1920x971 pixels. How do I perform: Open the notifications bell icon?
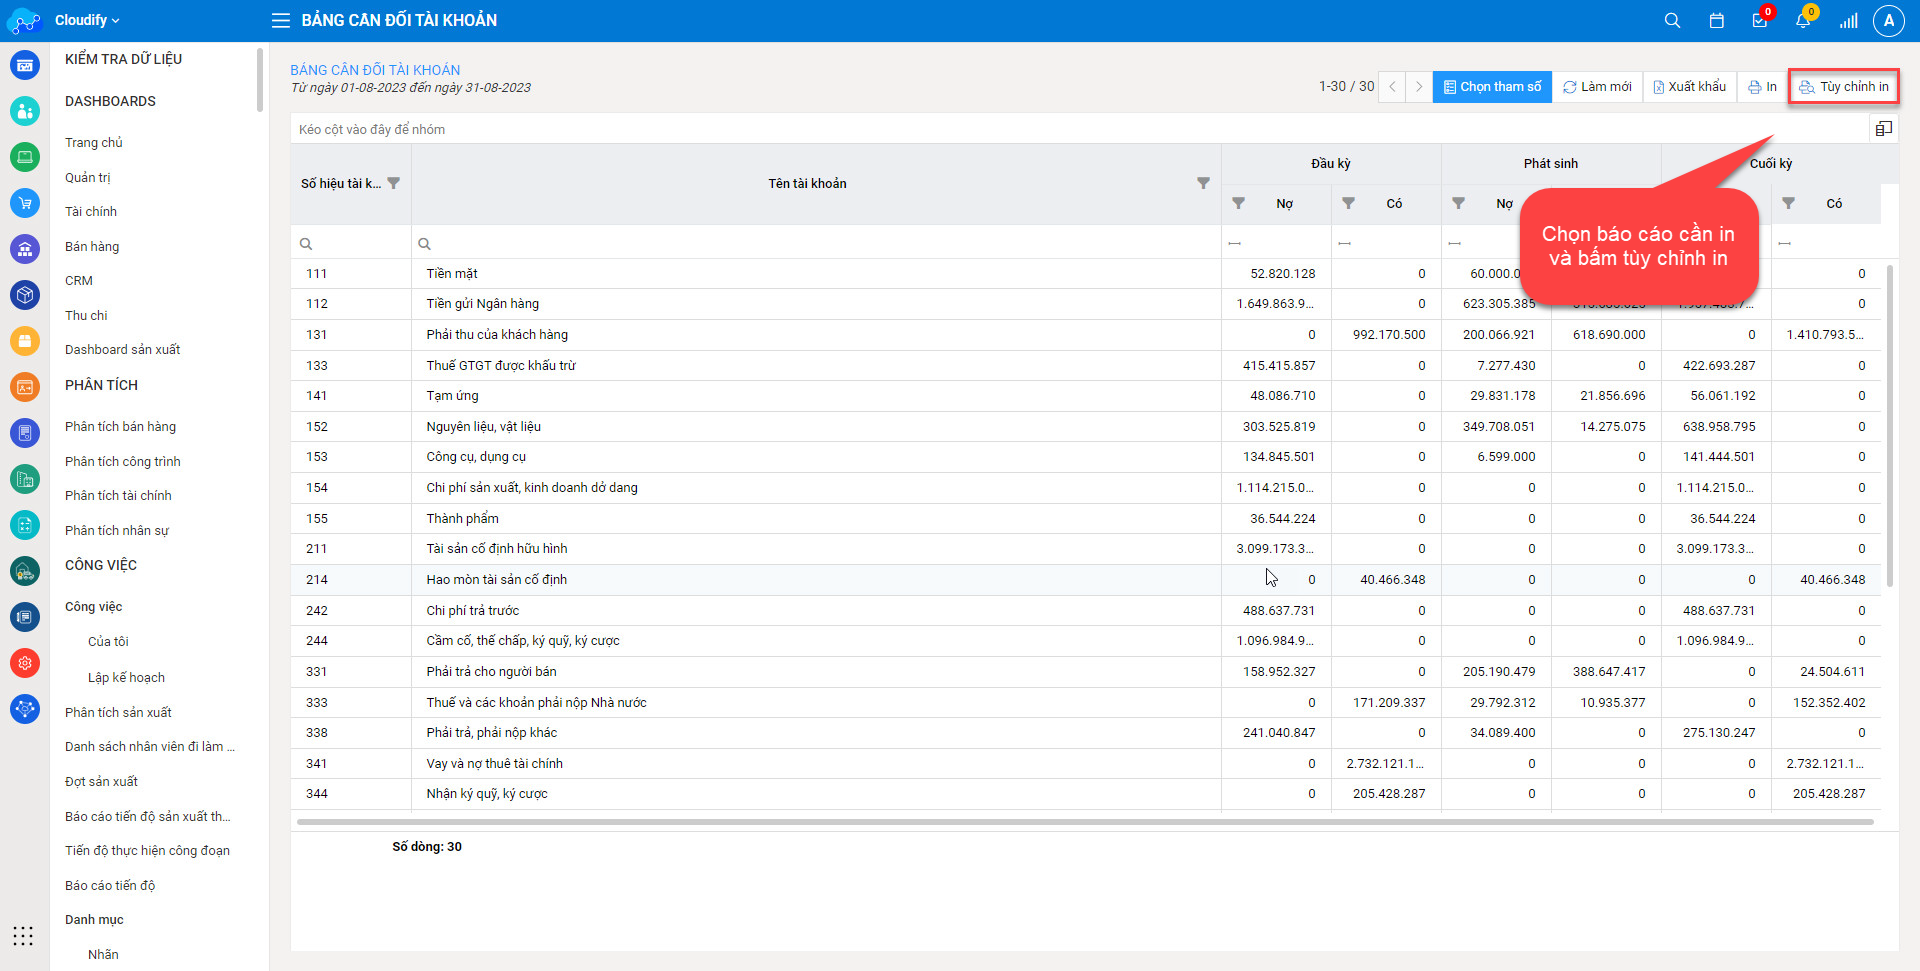(1804, 20)
